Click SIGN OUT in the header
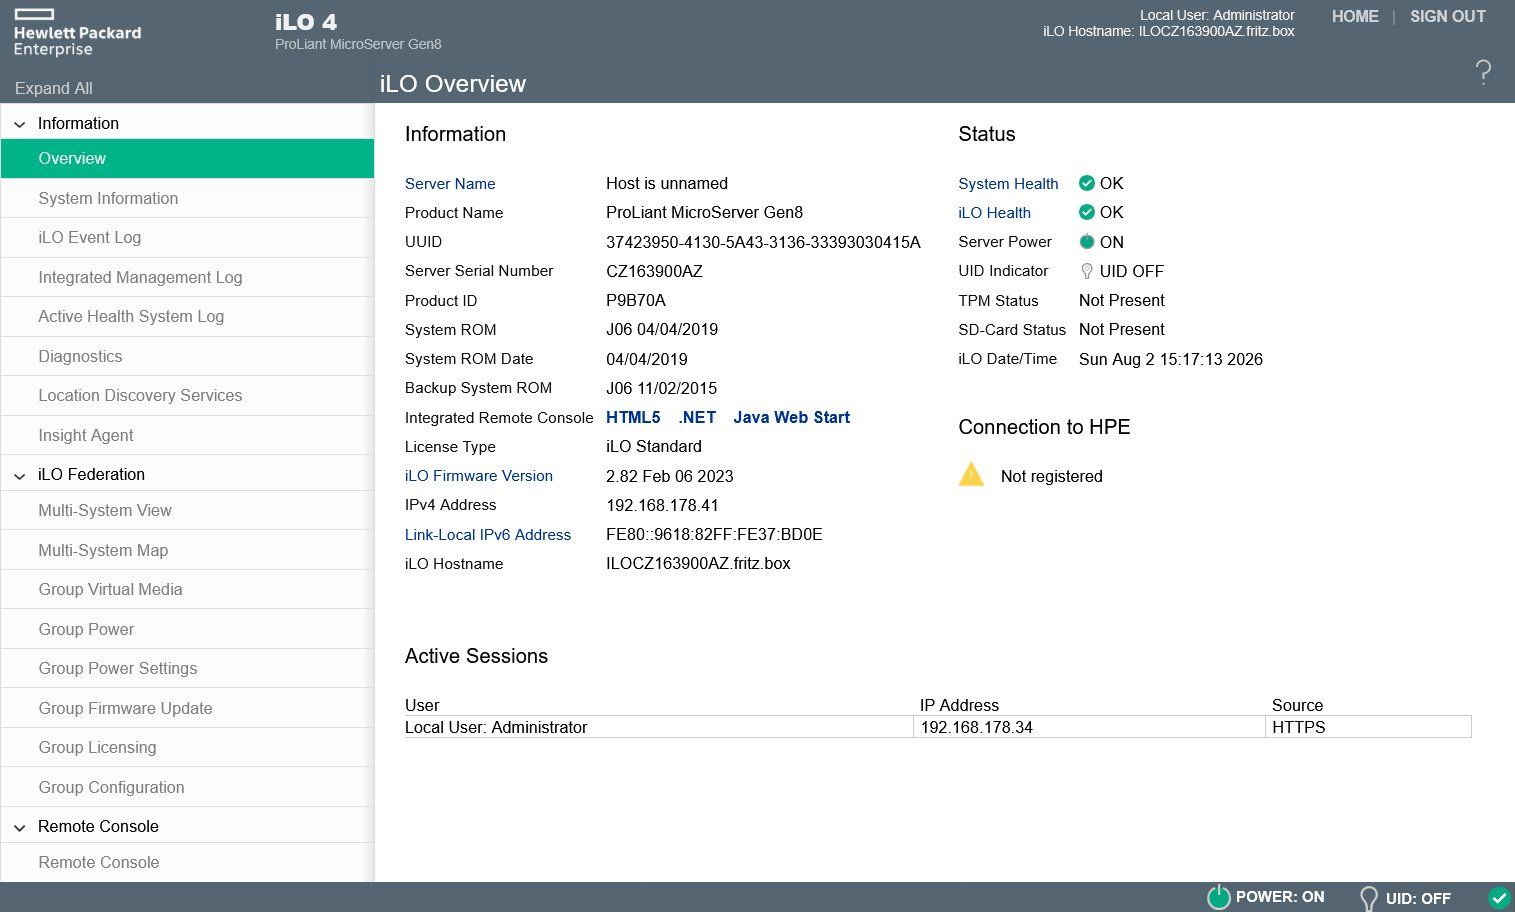This screenshot has width=1515, height=912. tap(1447, 16)
